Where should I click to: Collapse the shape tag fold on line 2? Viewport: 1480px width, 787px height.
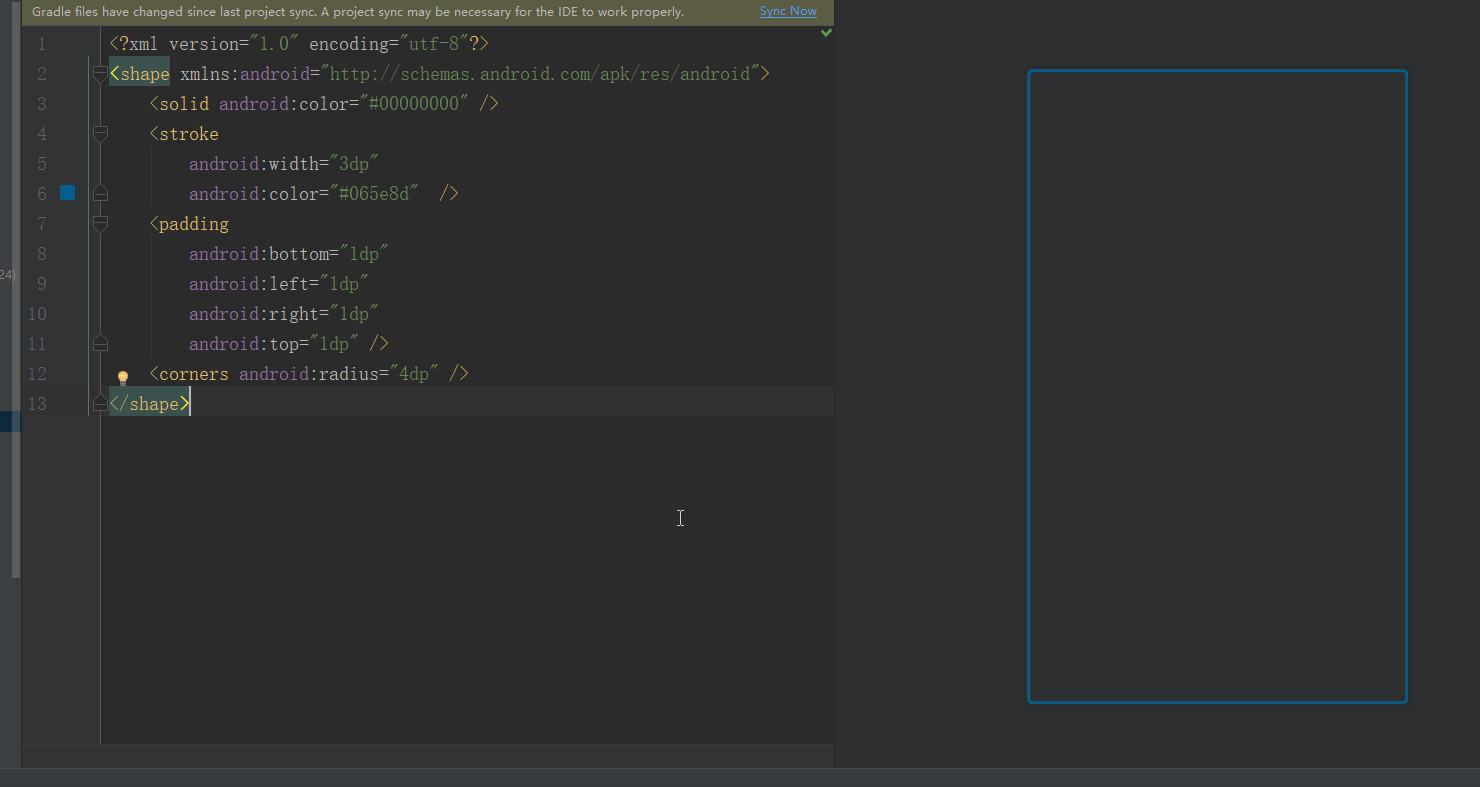click(x=100, y=73)
